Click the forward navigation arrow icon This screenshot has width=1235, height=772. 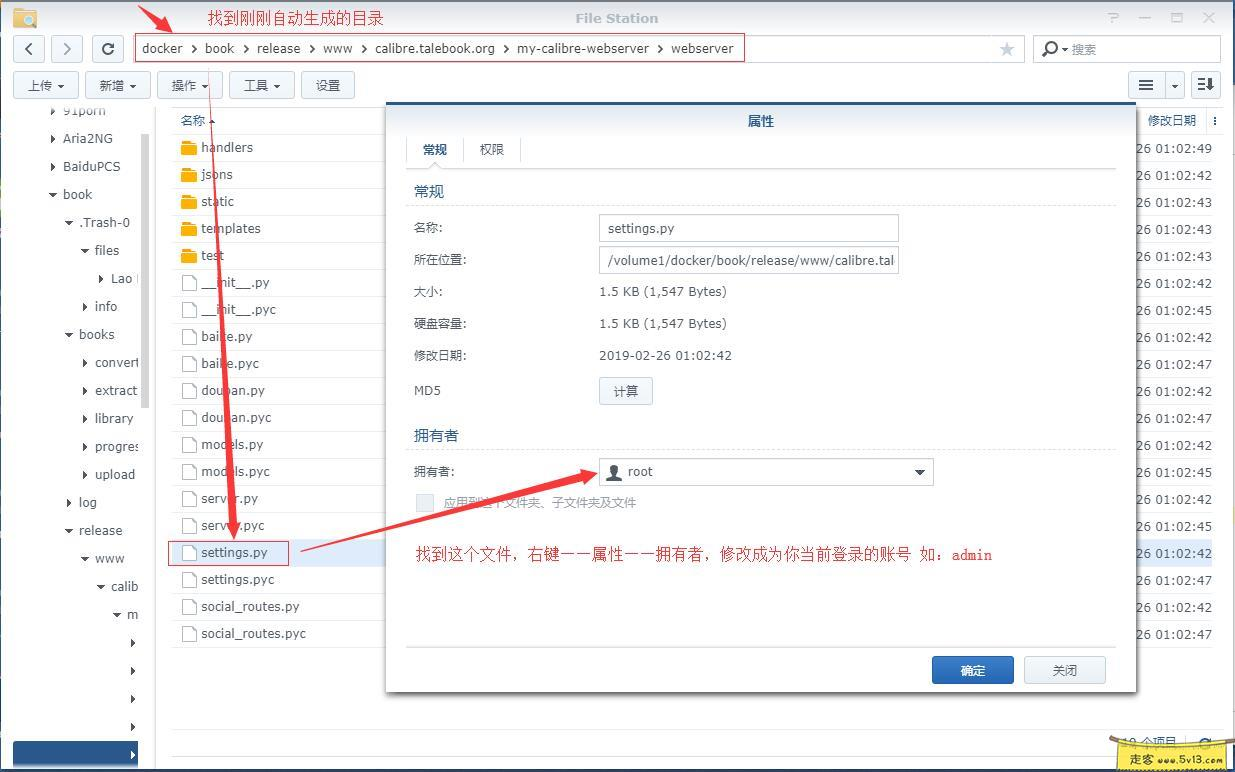[66, 48]
